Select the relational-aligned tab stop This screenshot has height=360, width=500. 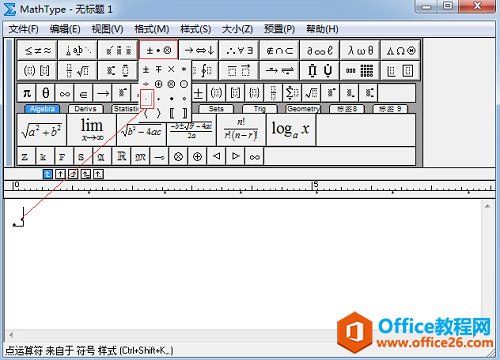(86, 174)
